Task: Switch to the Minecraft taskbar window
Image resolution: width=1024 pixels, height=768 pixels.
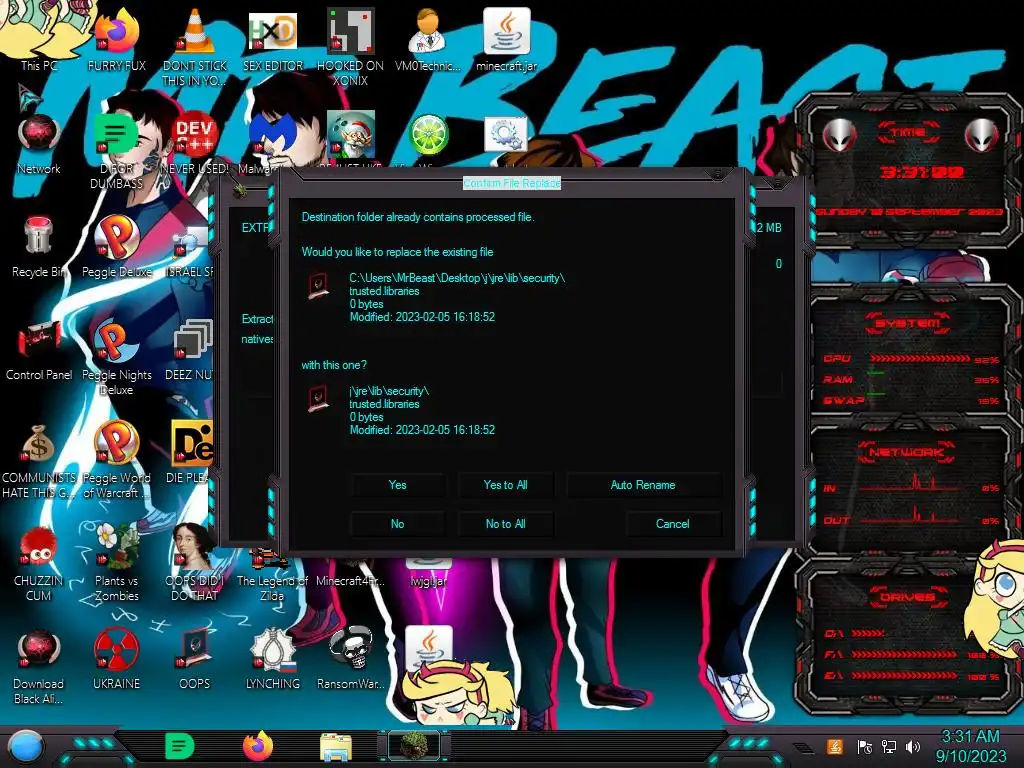Action: (414, 746)
